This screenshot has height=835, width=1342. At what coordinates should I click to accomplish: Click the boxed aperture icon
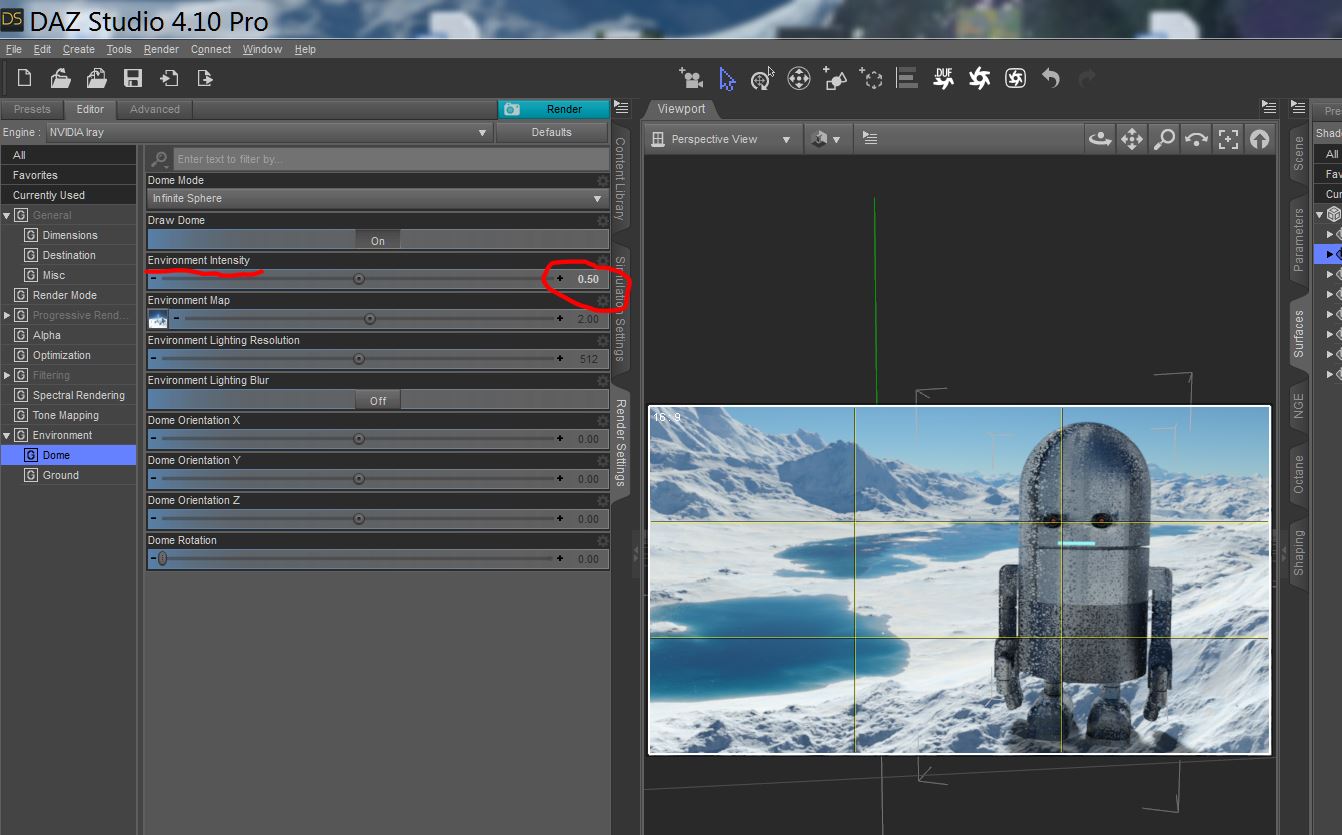coord(1015,78)
